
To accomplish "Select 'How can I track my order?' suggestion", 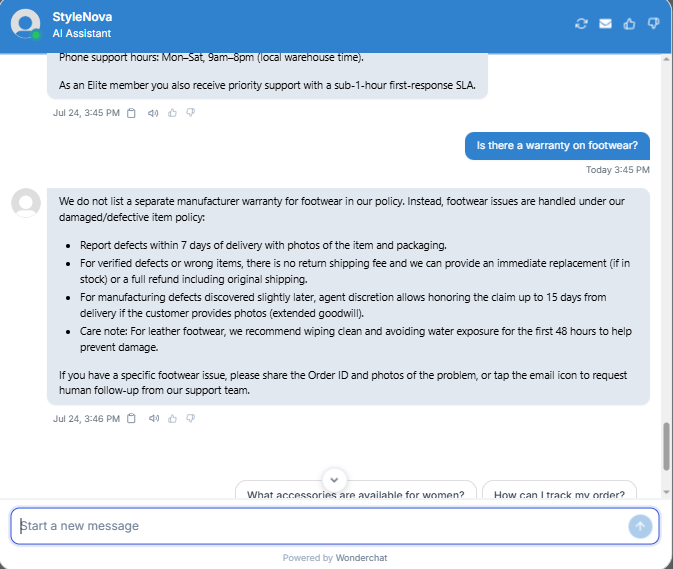I will pyautogui.click(x=559, y=491).
